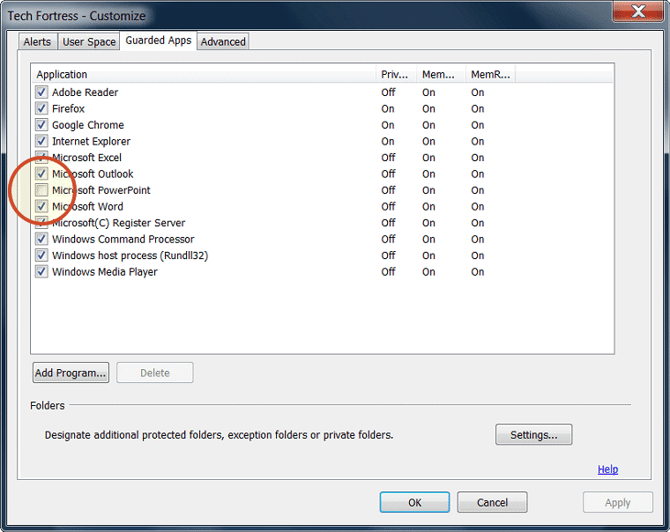Switch to the Alerts tab

[x=37, y=41]
